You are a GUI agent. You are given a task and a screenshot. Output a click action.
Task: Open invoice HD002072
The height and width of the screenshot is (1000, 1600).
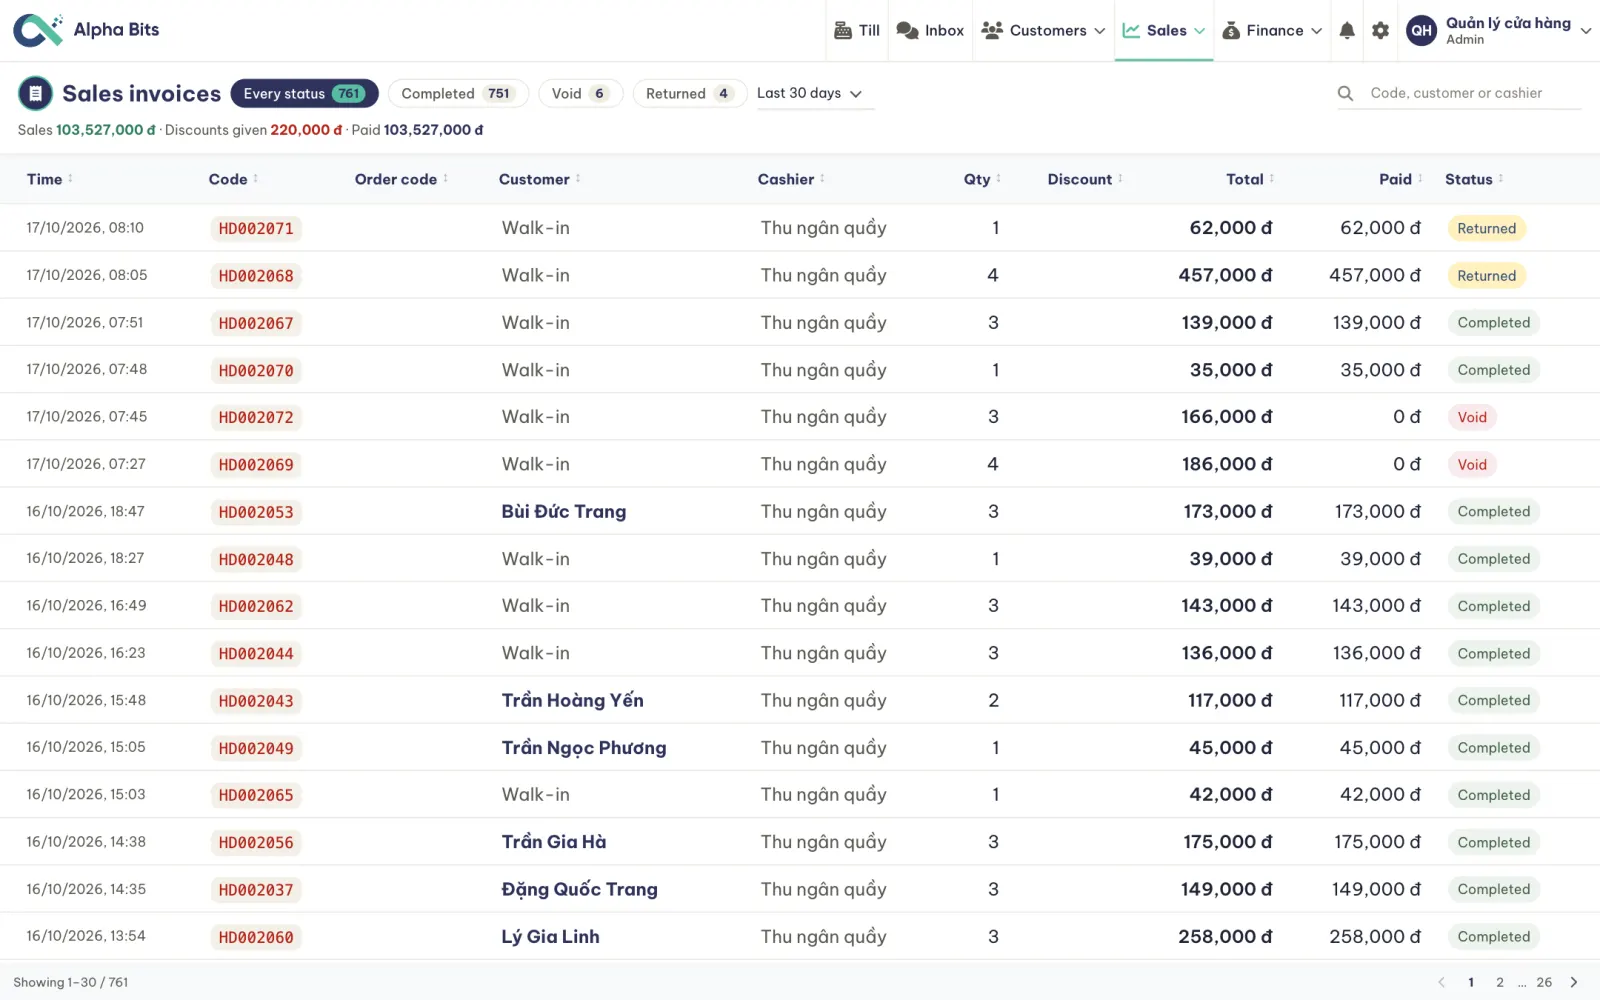(256, 417)
